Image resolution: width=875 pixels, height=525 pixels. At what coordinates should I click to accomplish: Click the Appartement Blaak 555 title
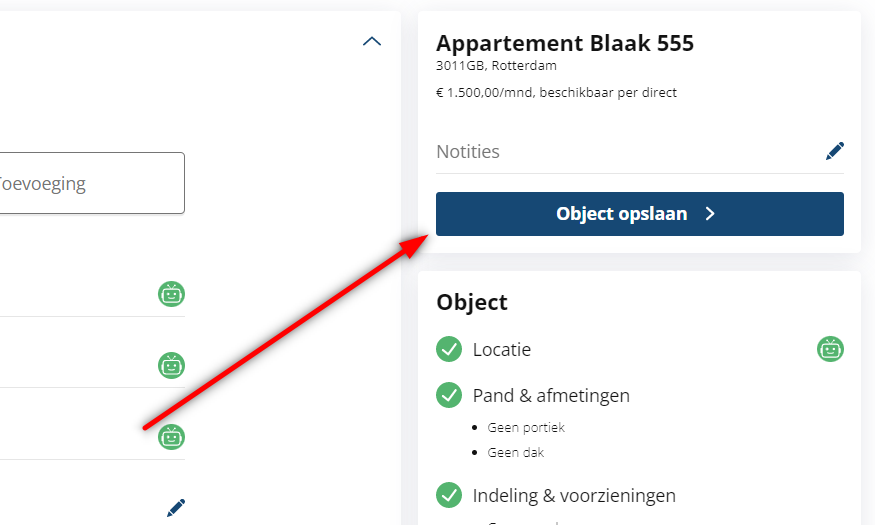coord(565,43)
